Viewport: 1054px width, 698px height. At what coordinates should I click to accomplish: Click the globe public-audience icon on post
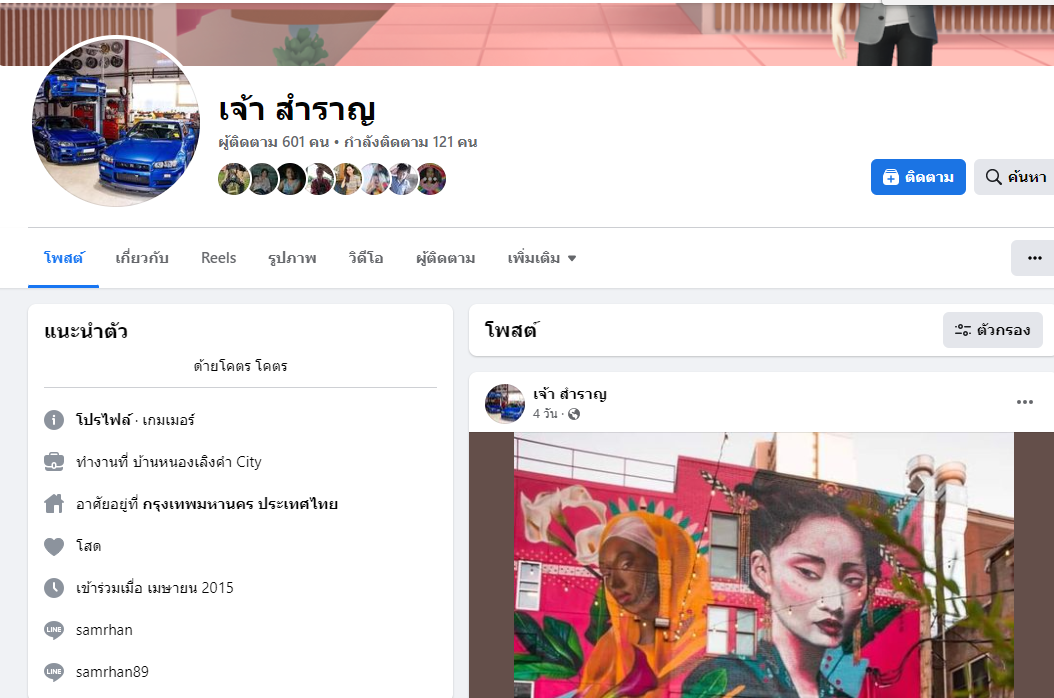click(x=573, y=414)
